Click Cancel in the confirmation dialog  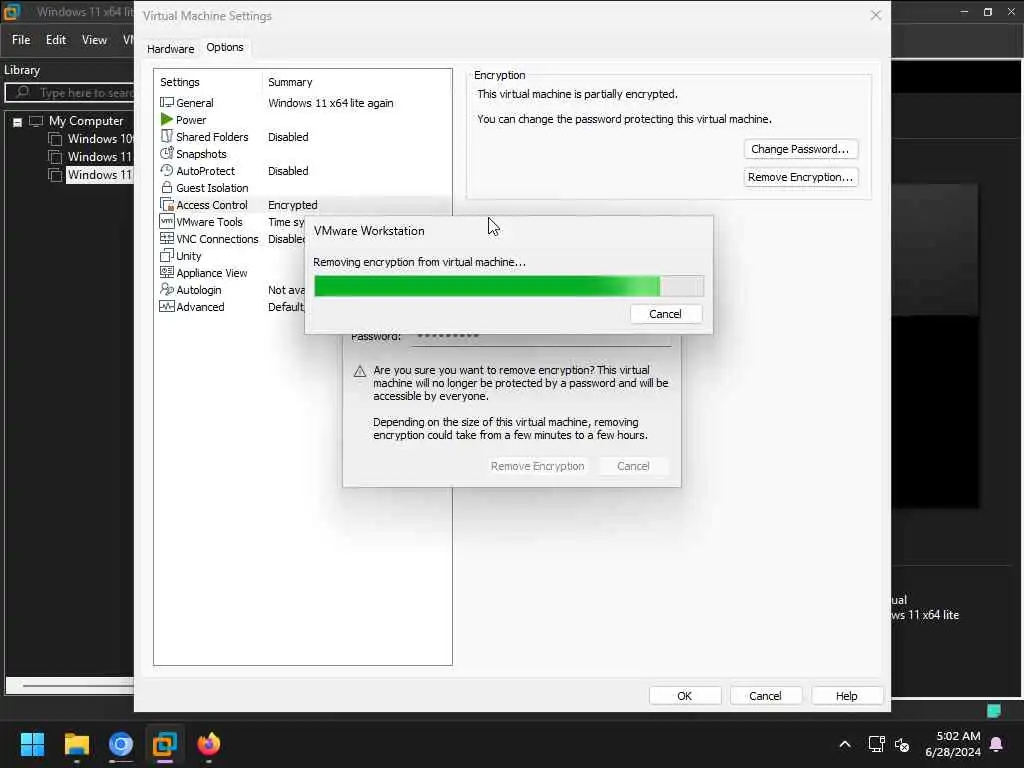tap(633, 466)
